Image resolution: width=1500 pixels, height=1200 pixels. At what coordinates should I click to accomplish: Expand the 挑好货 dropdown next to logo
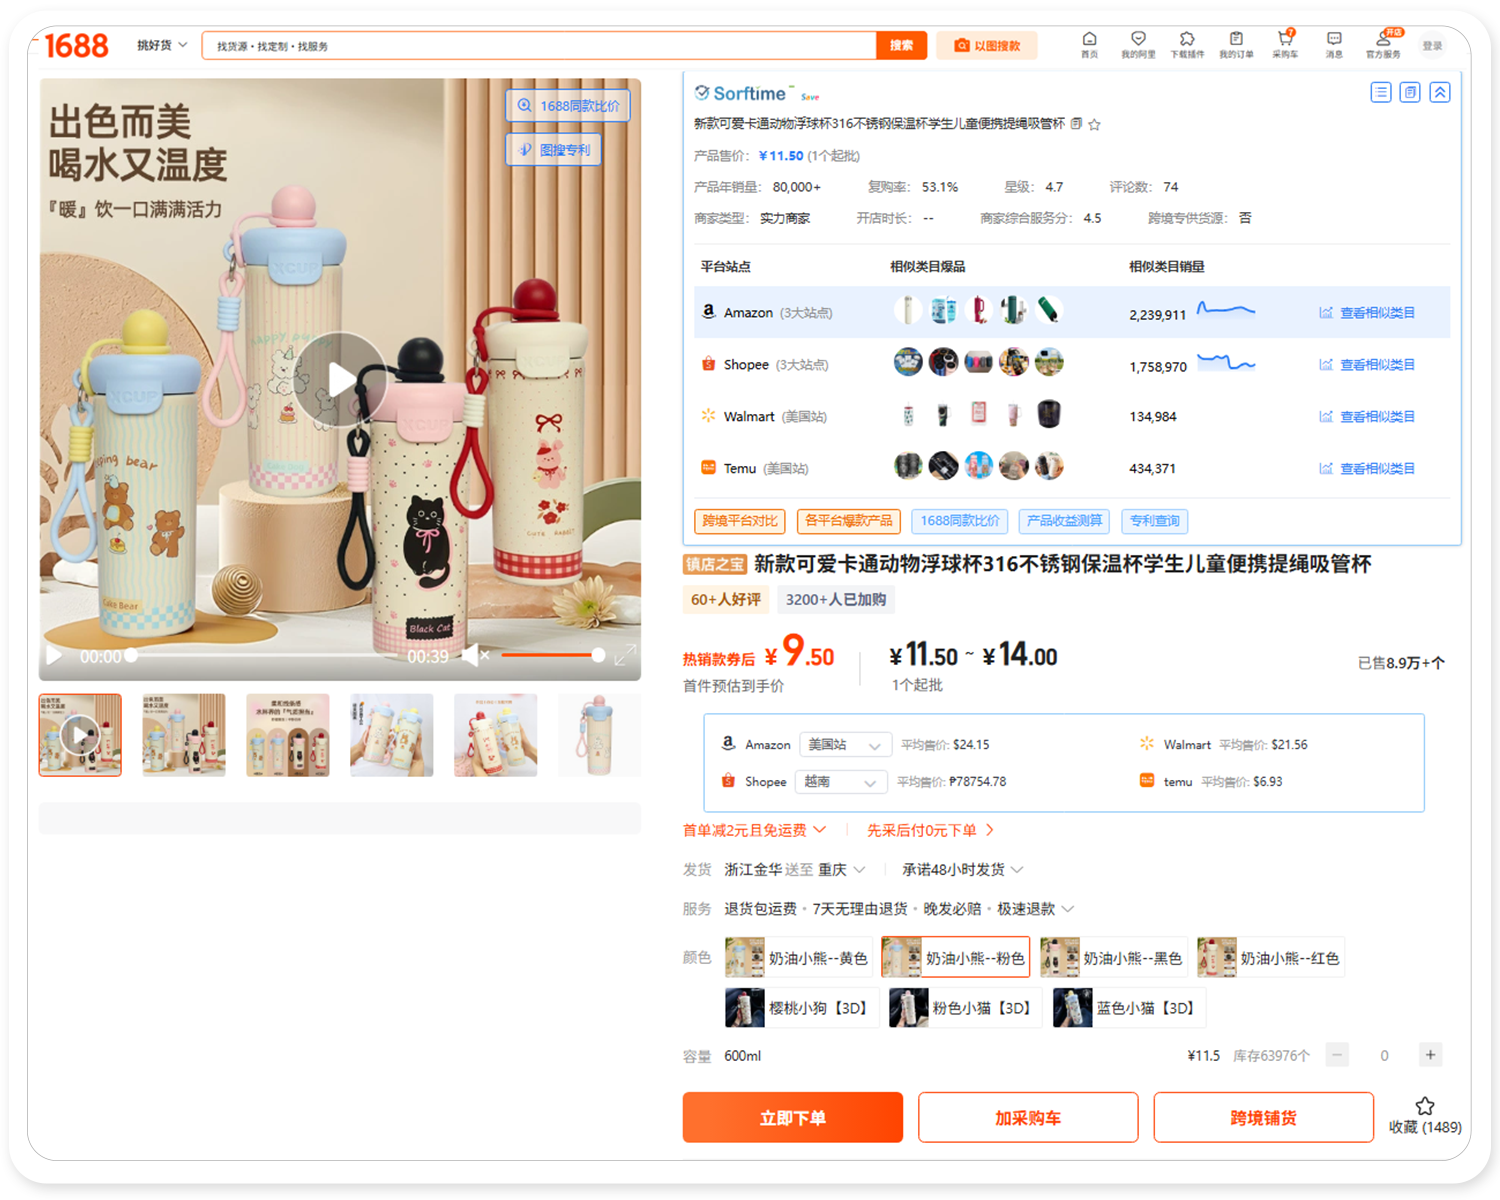pyautogui.click(x=162, y=46)
